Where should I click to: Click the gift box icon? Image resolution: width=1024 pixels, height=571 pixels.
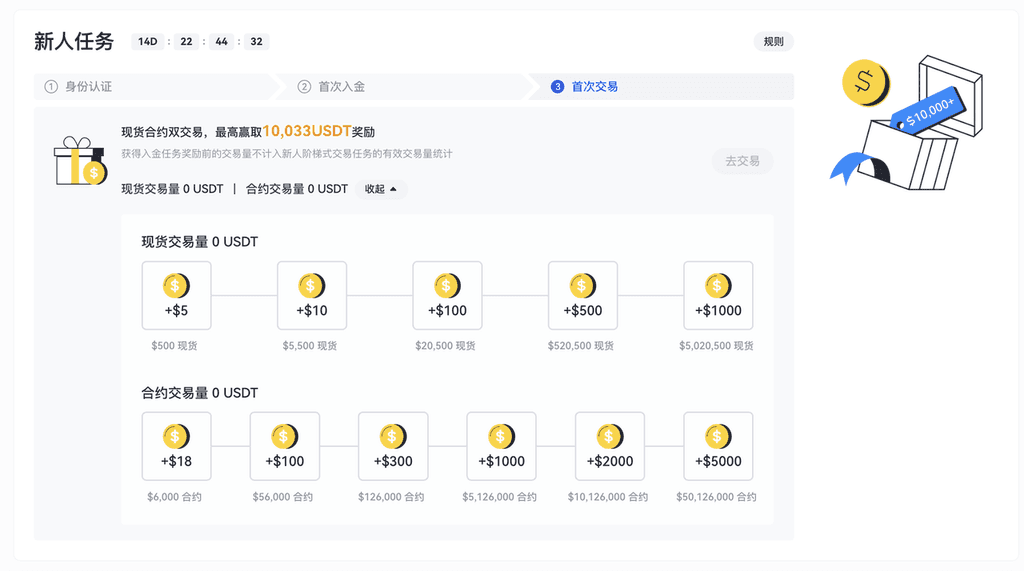click(x=80, y=161)
